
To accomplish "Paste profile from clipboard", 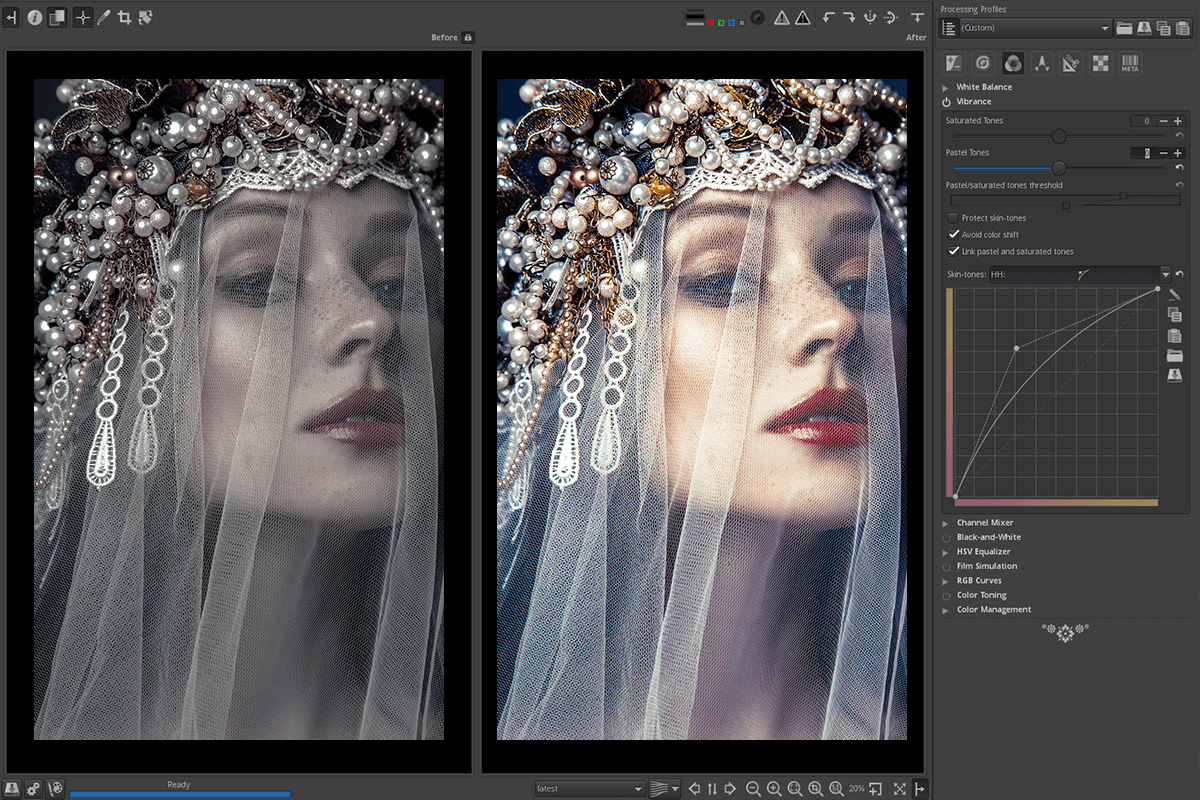I will point(1182,28).
